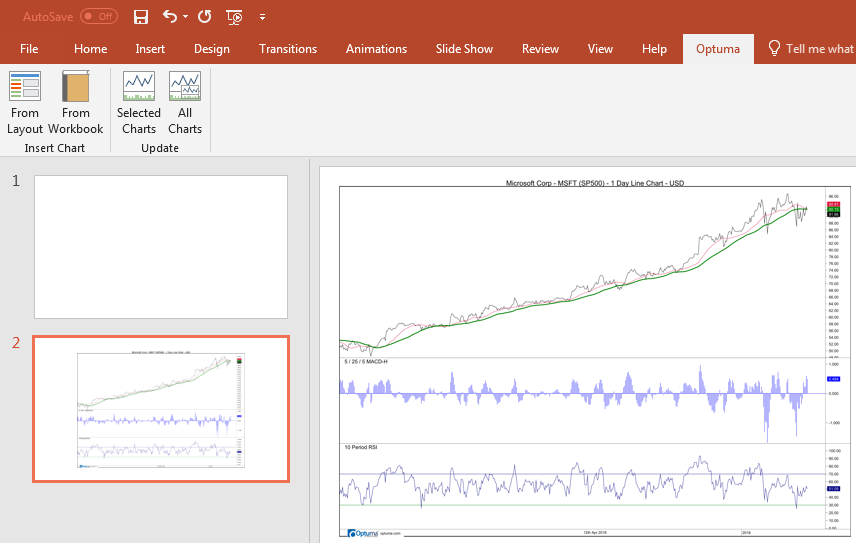
Task: Open the Insert ribbon tab
Action: point(150,49)
